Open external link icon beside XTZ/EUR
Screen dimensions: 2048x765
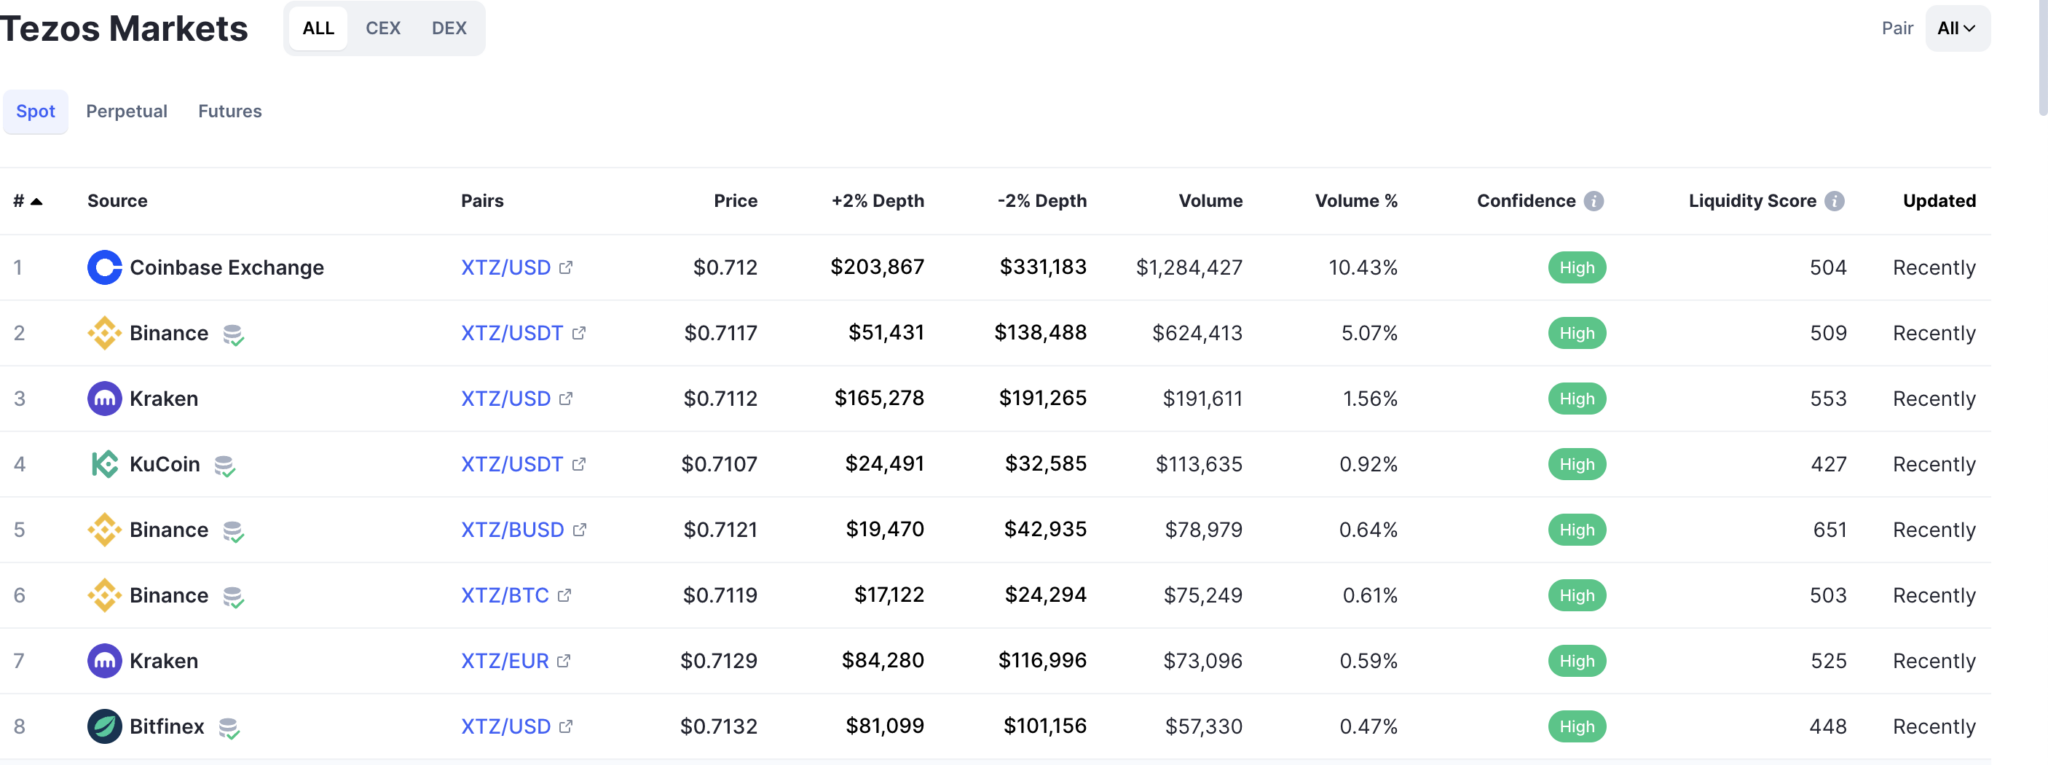[x=564, y=661]
